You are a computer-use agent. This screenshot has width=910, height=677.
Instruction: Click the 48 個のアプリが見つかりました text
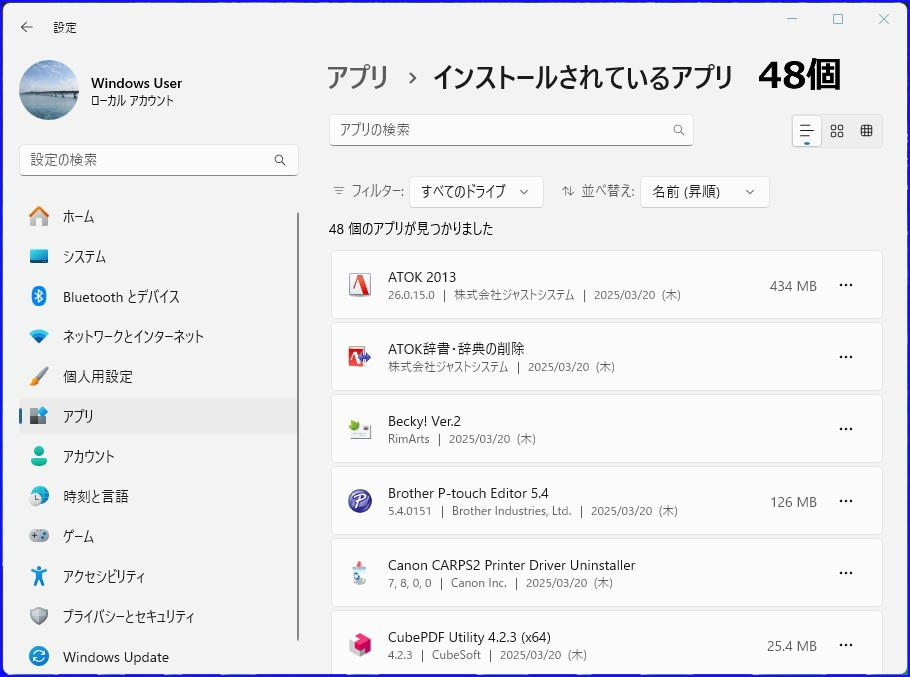(x=411, y=229)
